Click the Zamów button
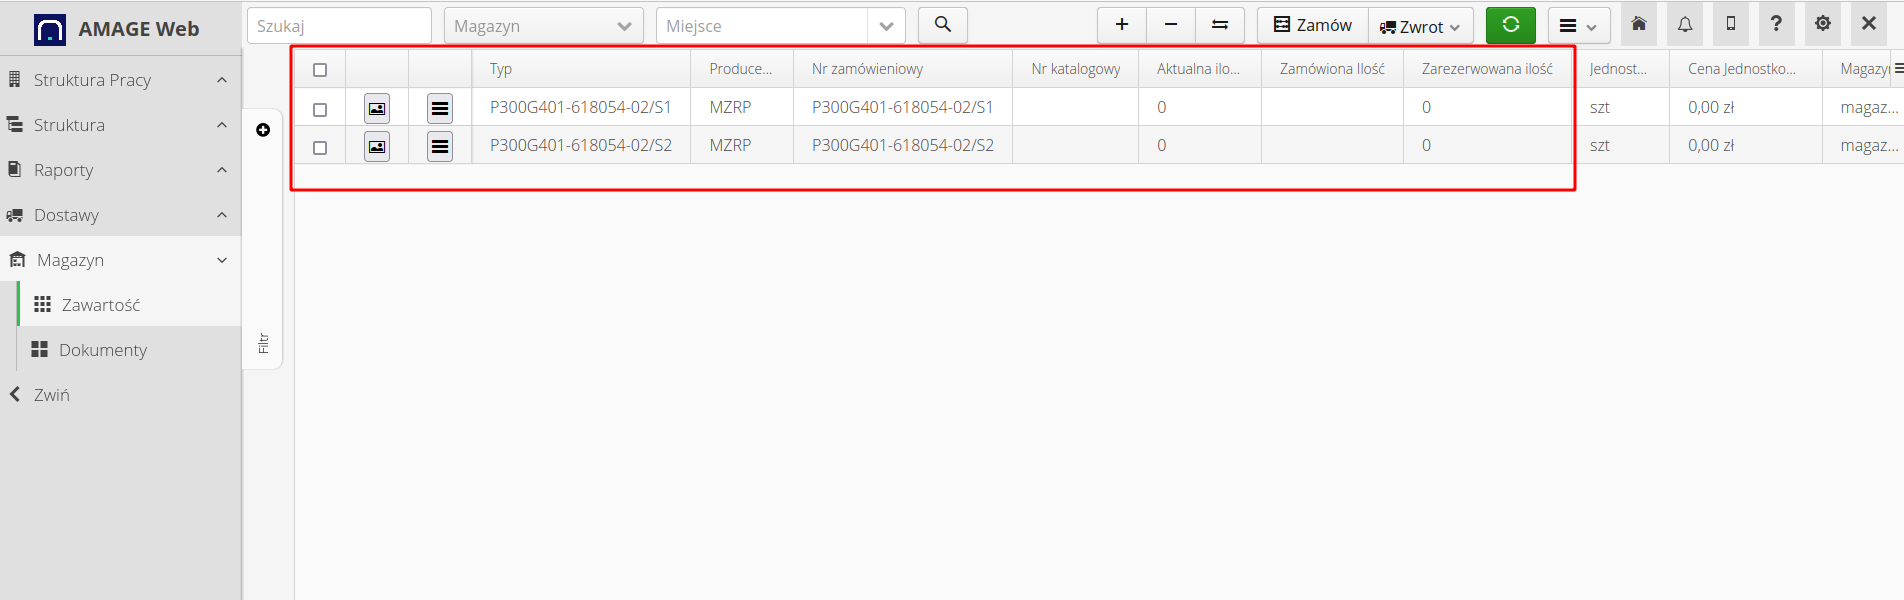 1313,25
